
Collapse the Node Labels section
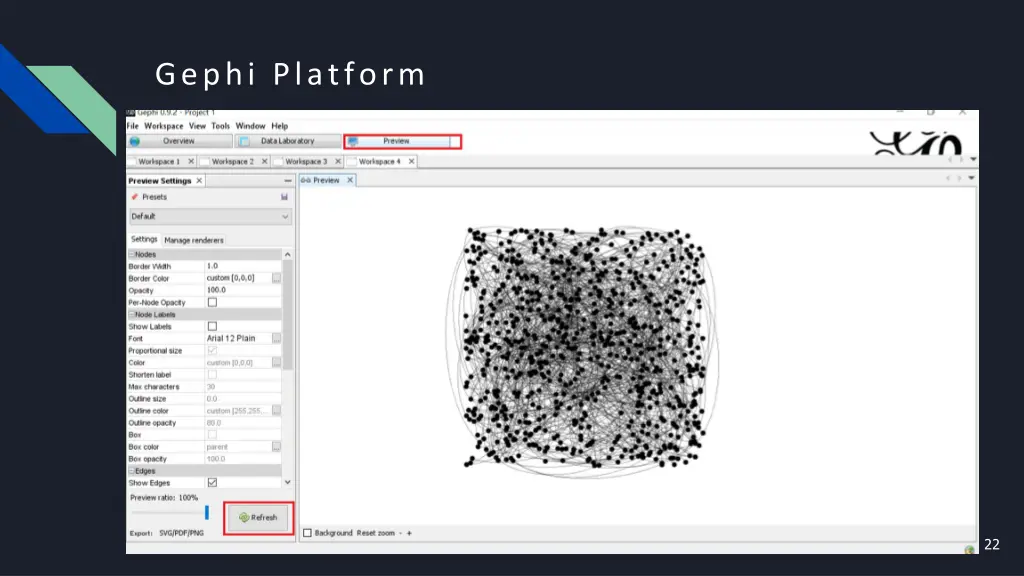pyautogui.click(x=131, y=315)
